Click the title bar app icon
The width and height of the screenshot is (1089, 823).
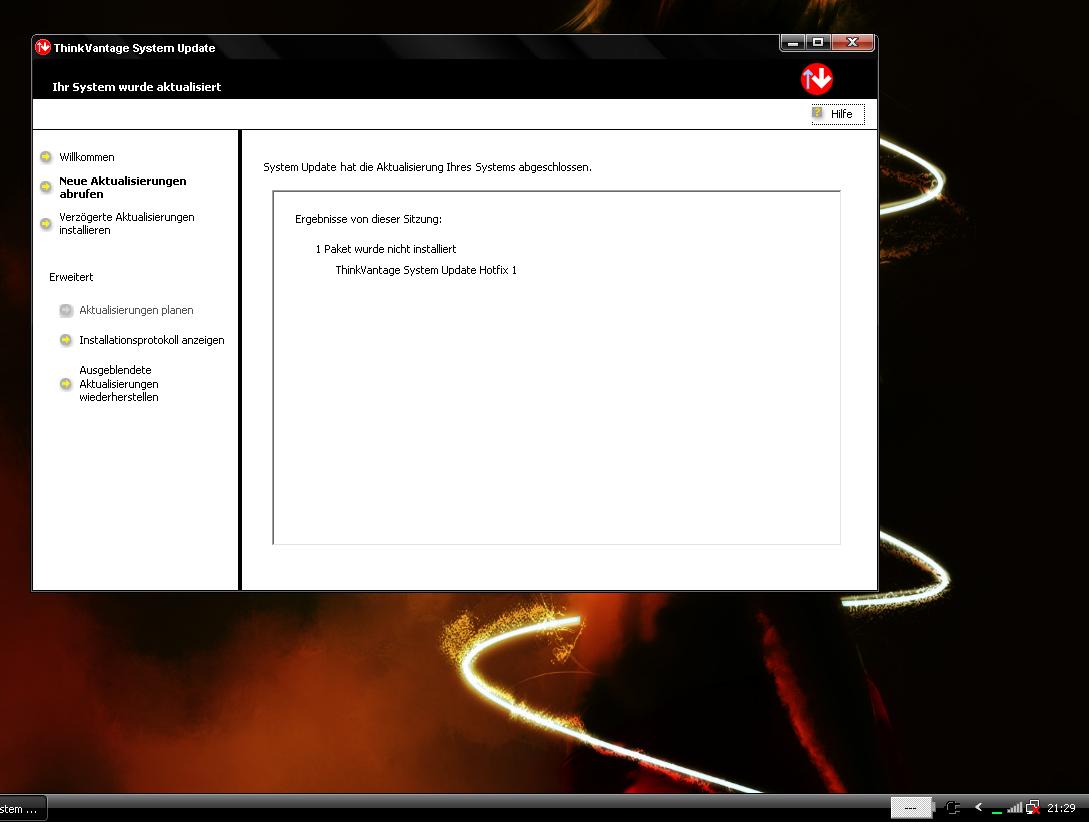tap(43, 47)
